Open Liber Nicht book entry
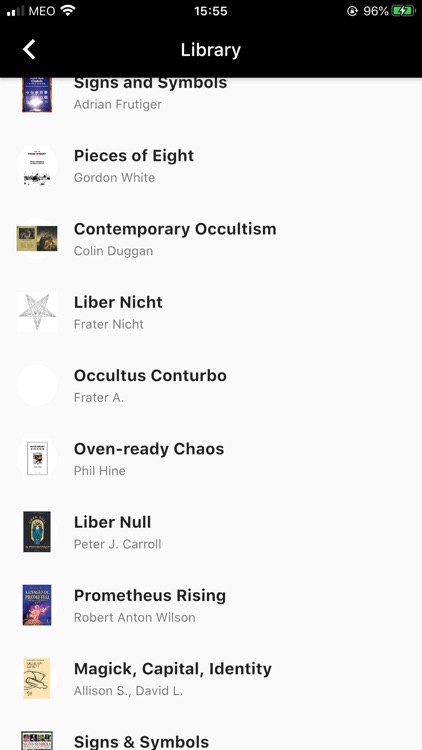This screenshot has height=750, width=422. [211, 312]
